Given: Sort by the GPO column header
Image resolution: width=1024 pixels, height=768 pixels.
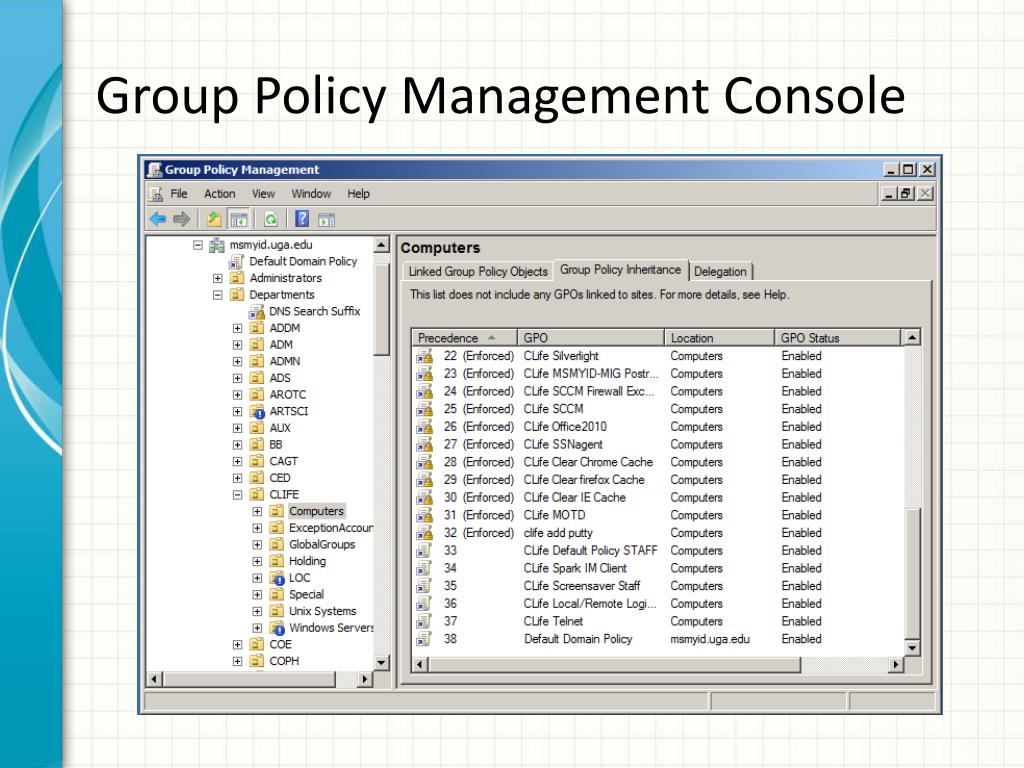Looking at the screenshot, I should point(591,338).
